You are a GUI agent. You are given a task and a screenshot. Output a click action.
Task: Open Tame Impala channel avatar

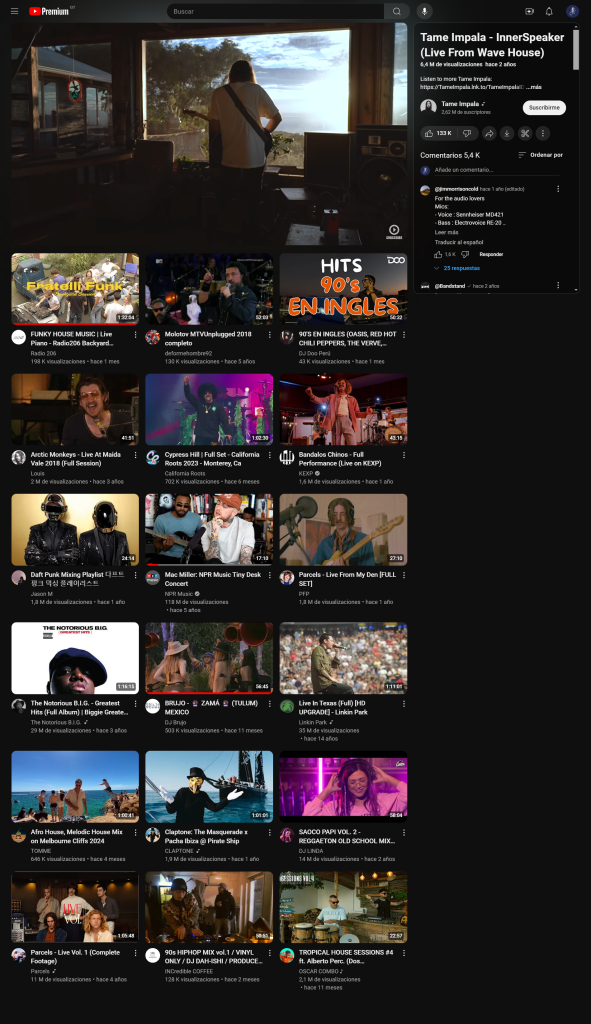pyautogui.click(x=428, y=107)
